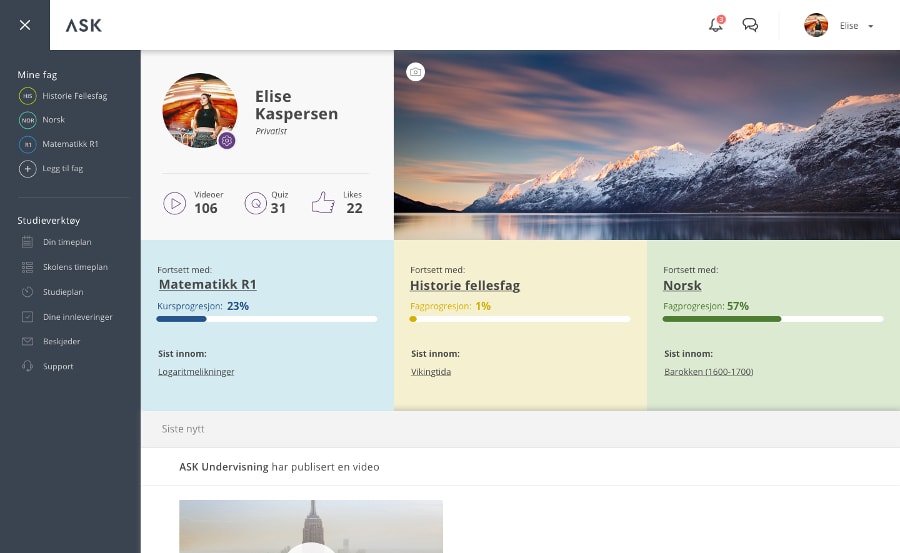This screenshot has height=553, width=900.
Task: Open Studieplan
Action: pos(63,292)
